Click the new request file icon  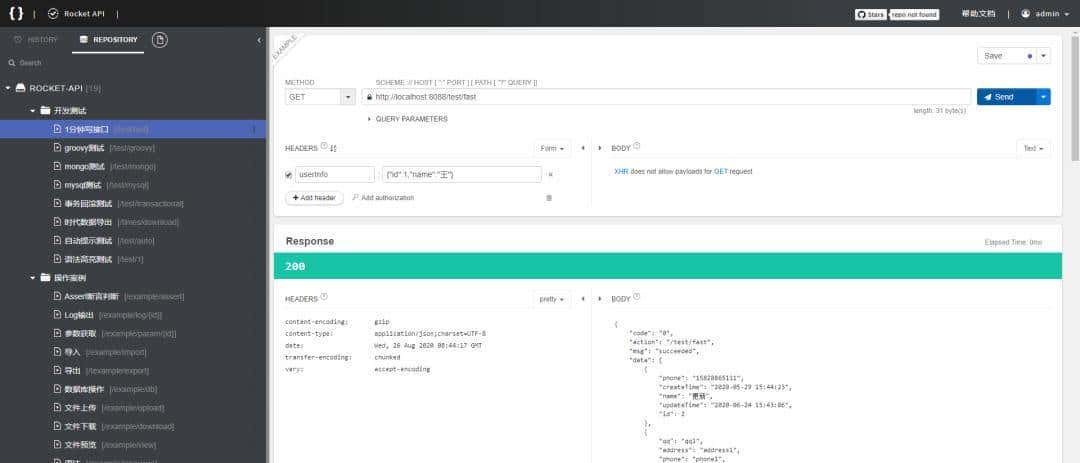tap(160, 39)
